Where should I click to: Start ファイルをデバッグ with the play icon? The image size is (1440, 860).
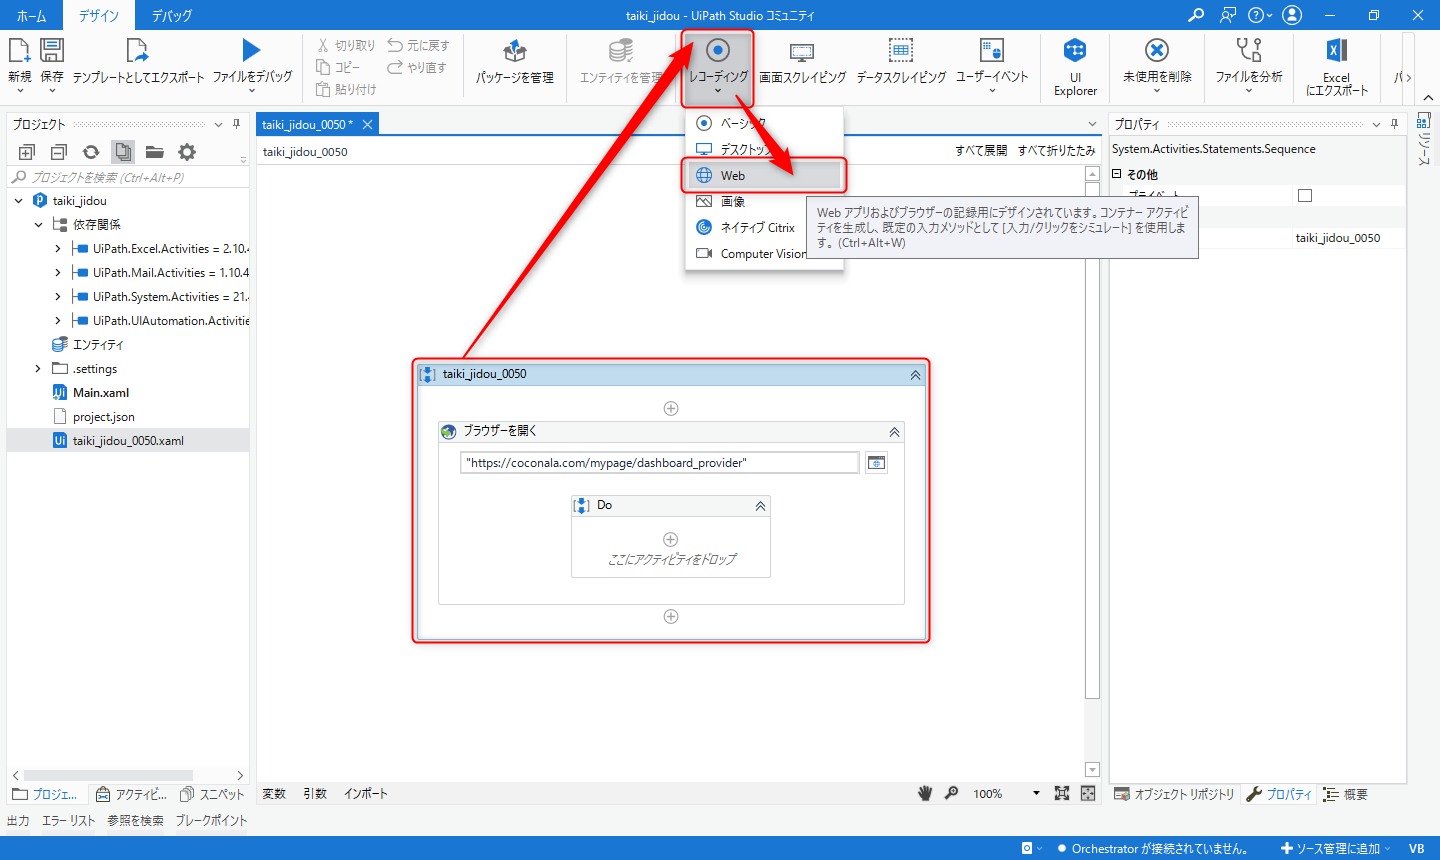click(x=252, y=50)
